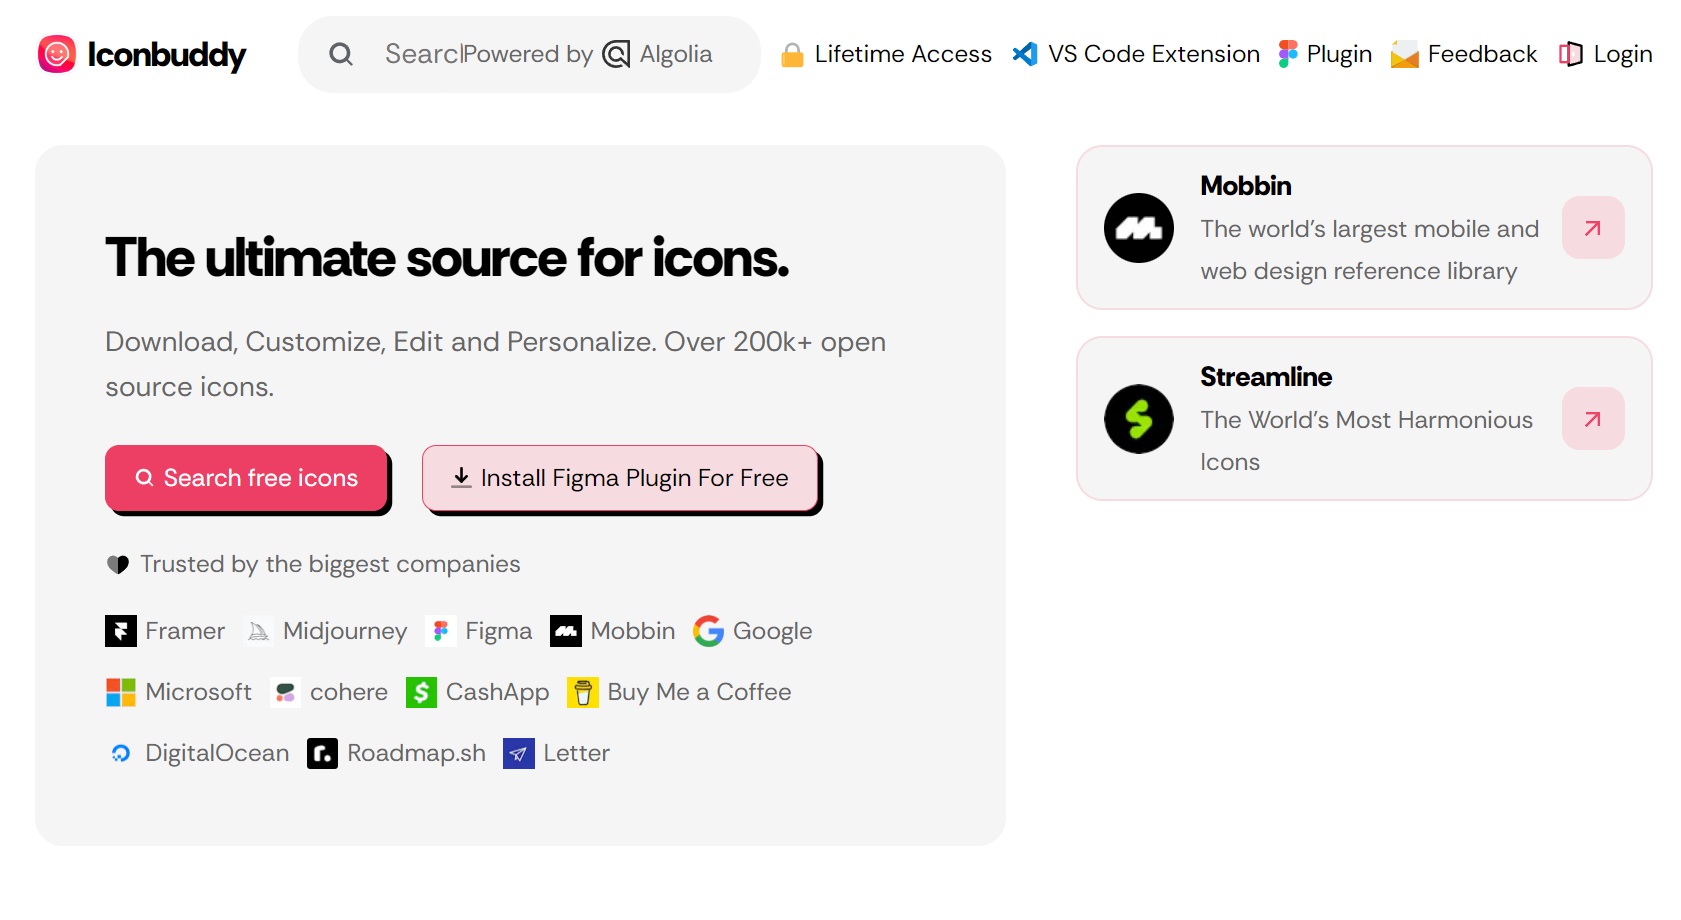This screenshot has width=1681, height=920.
Task: Click the Framer company icon
Action: click(x=121, y=631)
